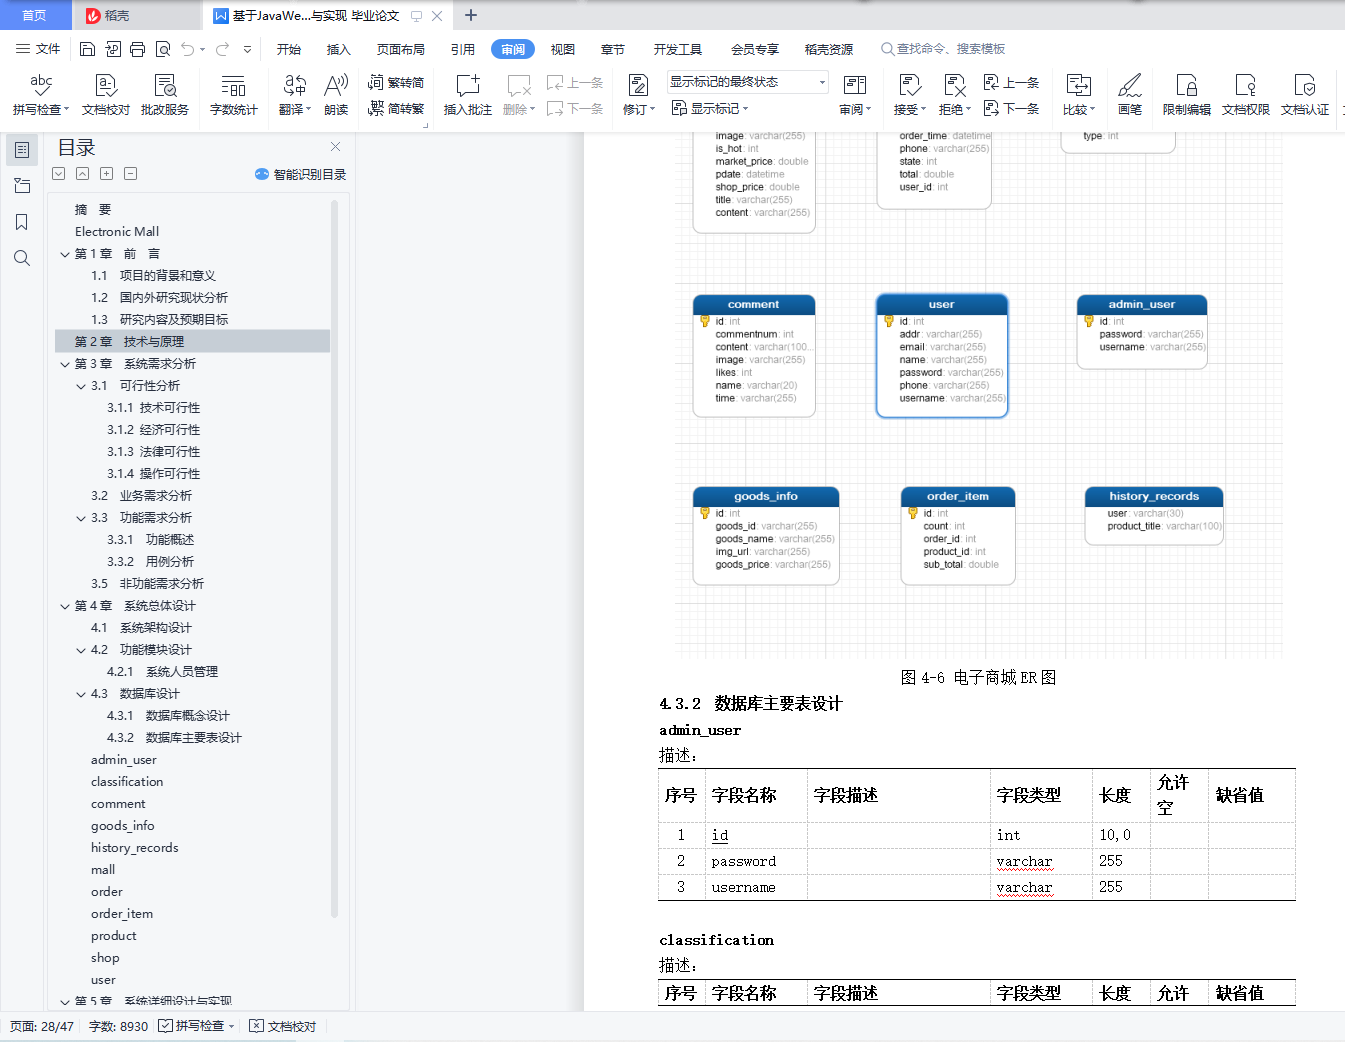The width and height of the screenshot is (1345, 1042).
Task: Open the quick access toolbar customize dropdown
Action: pyautogui.click(x=247, y=49)
